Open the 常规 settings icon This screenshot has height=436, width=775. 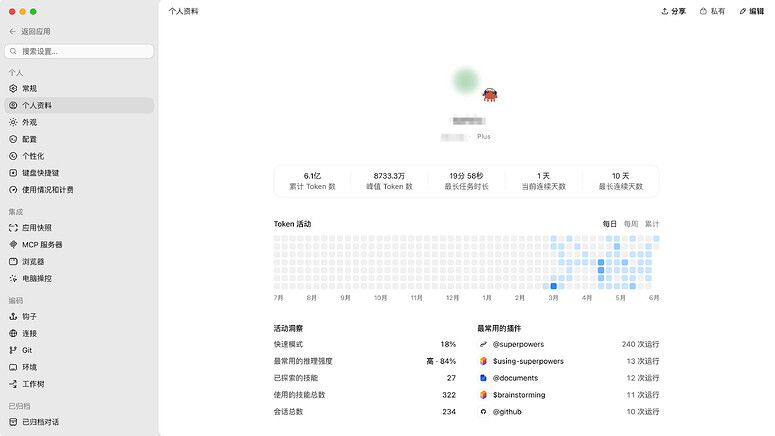point(13,88)
